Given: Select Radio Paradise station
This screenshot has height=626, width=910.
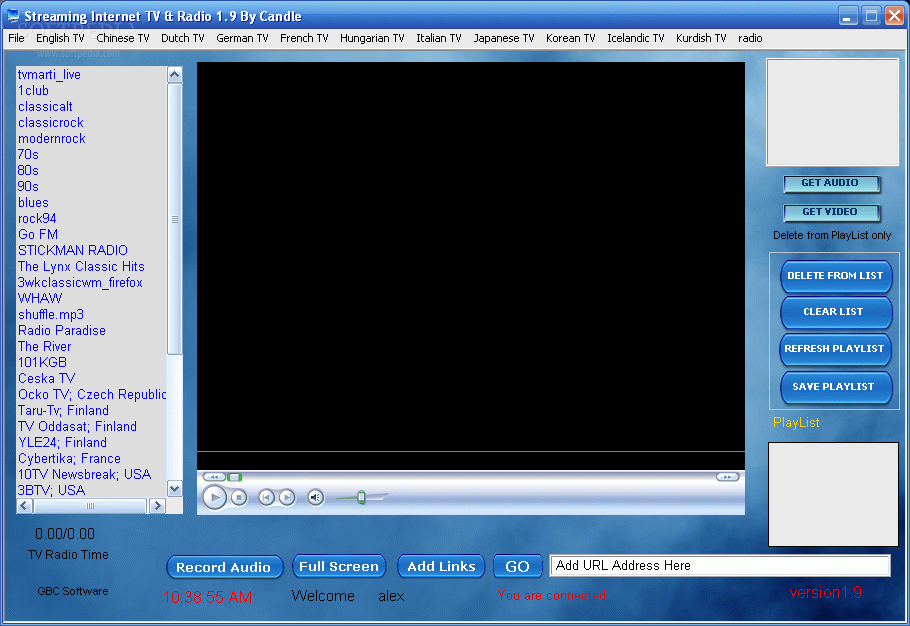Looking at the screenshot, I should [x=62, y=331].
